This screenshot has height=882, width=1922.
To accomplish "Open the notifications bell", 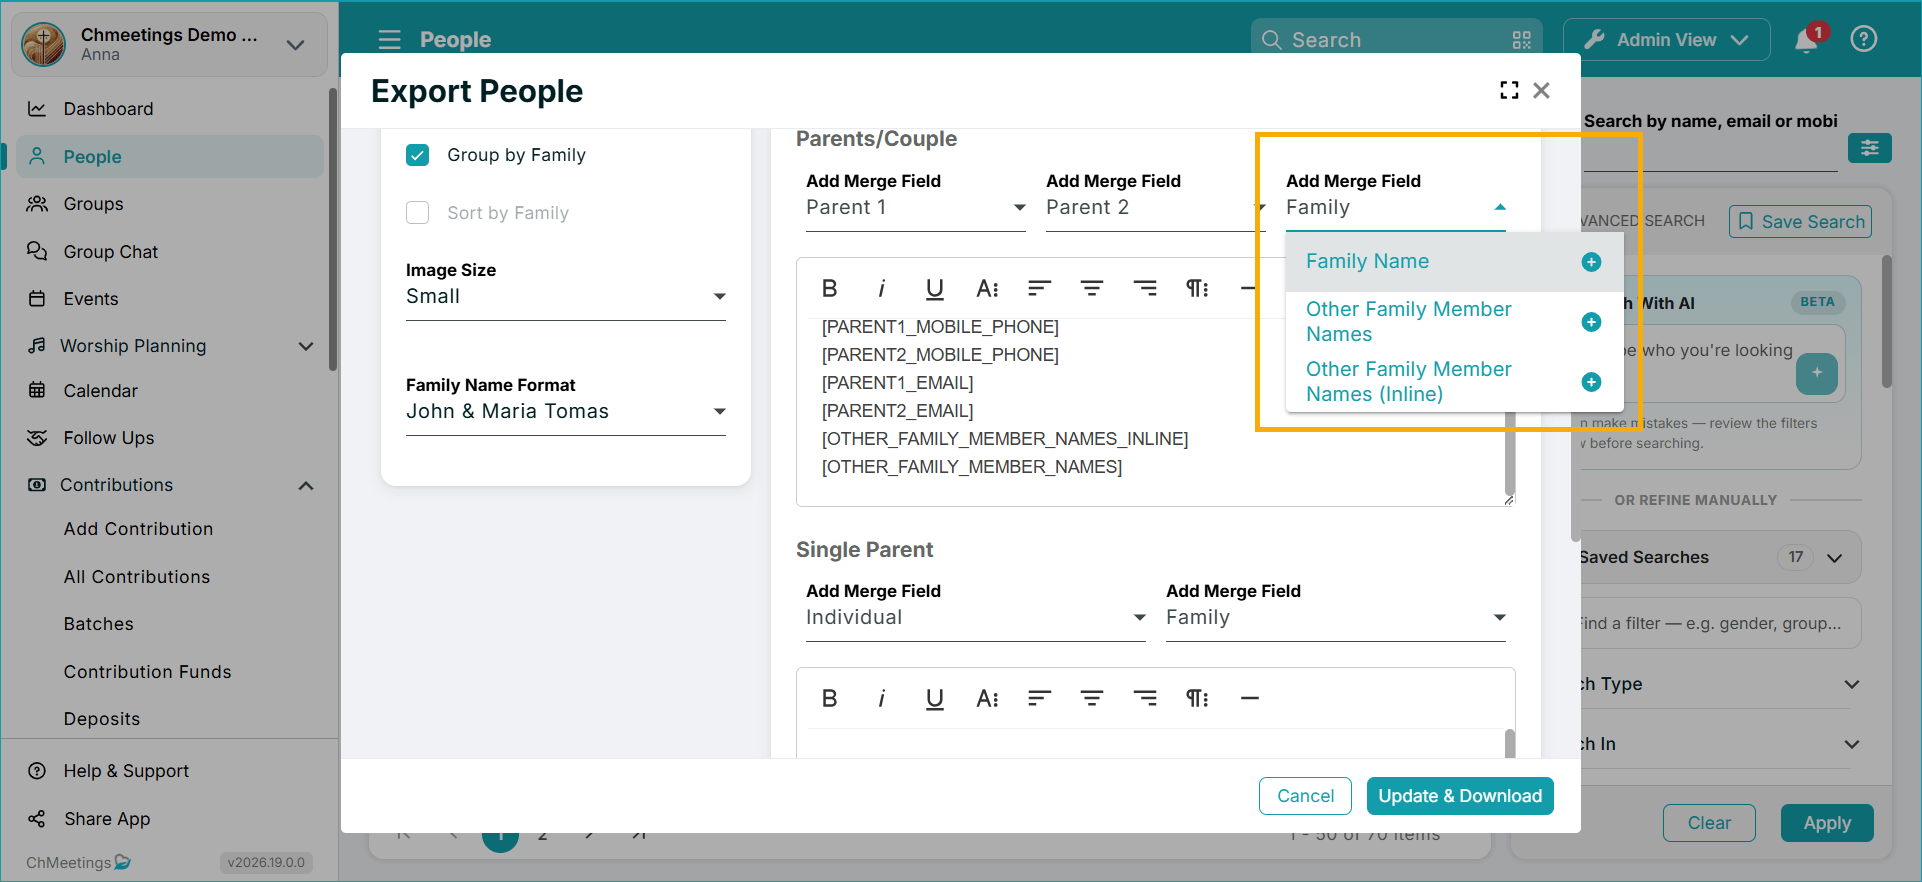I will coord(1806,40).
